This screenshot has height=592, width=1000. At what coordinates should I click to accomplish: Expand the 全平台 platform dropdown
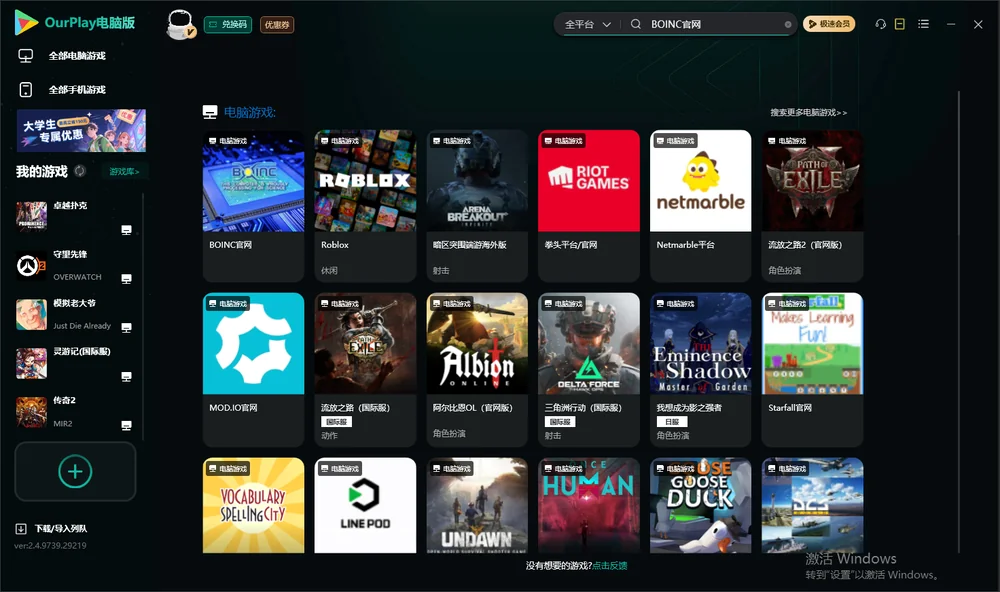point(587,24)
